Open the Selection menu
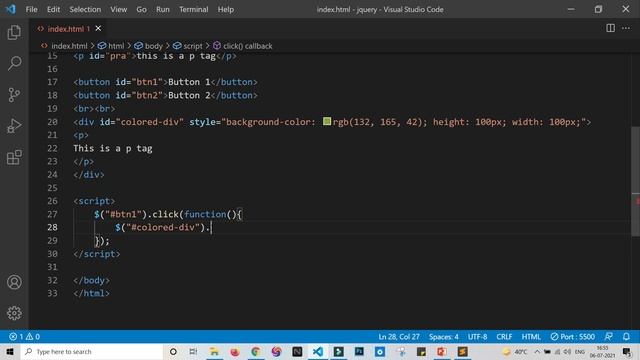The height and width of the screenshot is (360, 640). coord(85,9)
